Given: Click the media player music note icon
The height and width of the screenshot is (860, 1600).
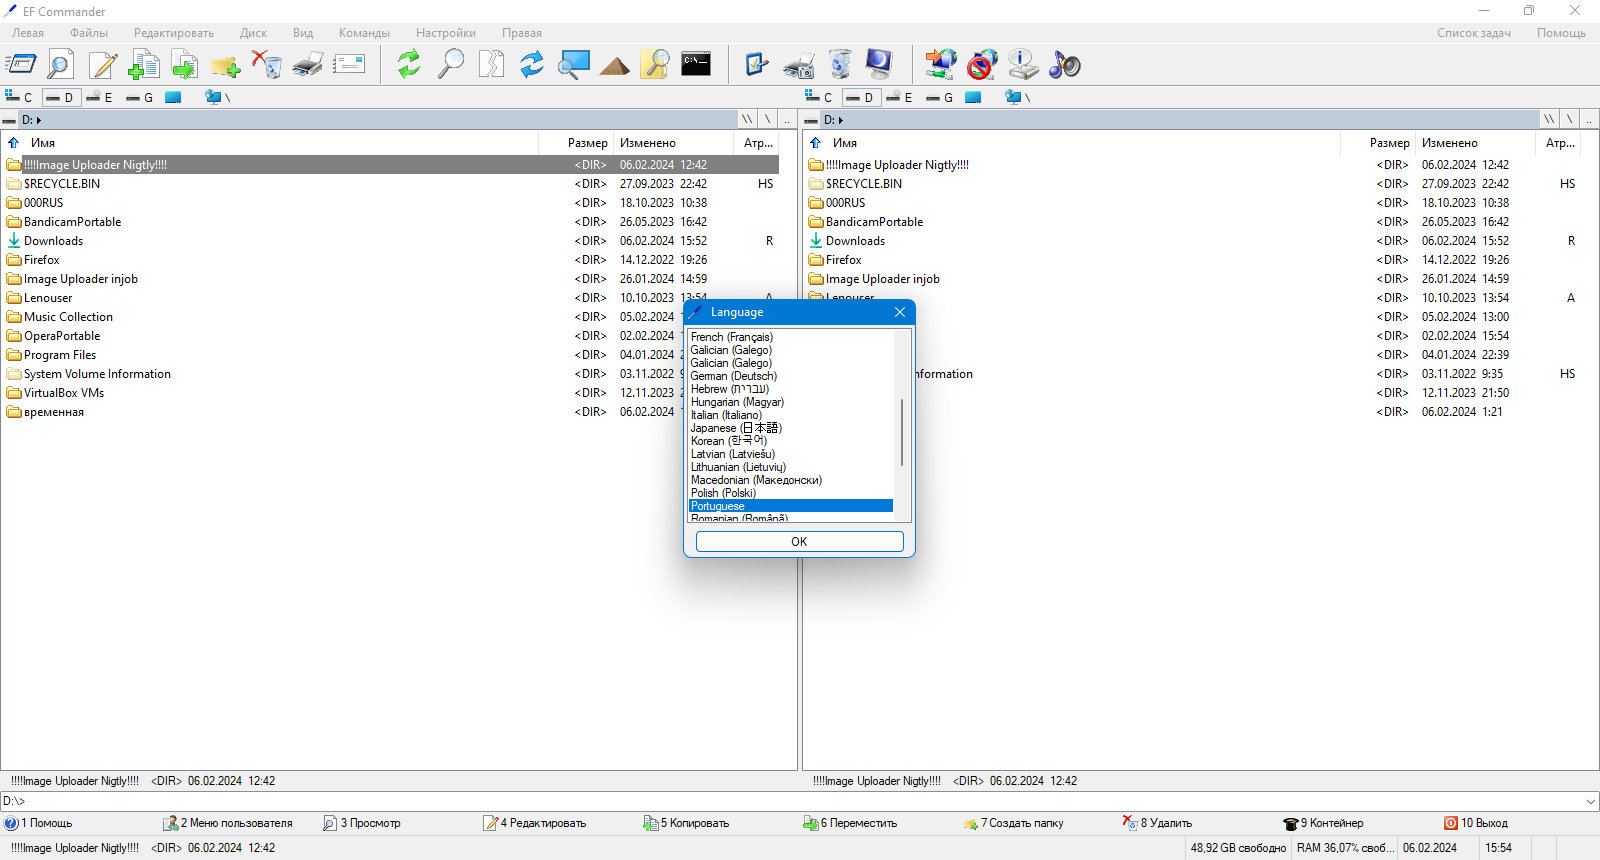Looking at the screenshot, I should point(1065,65).
